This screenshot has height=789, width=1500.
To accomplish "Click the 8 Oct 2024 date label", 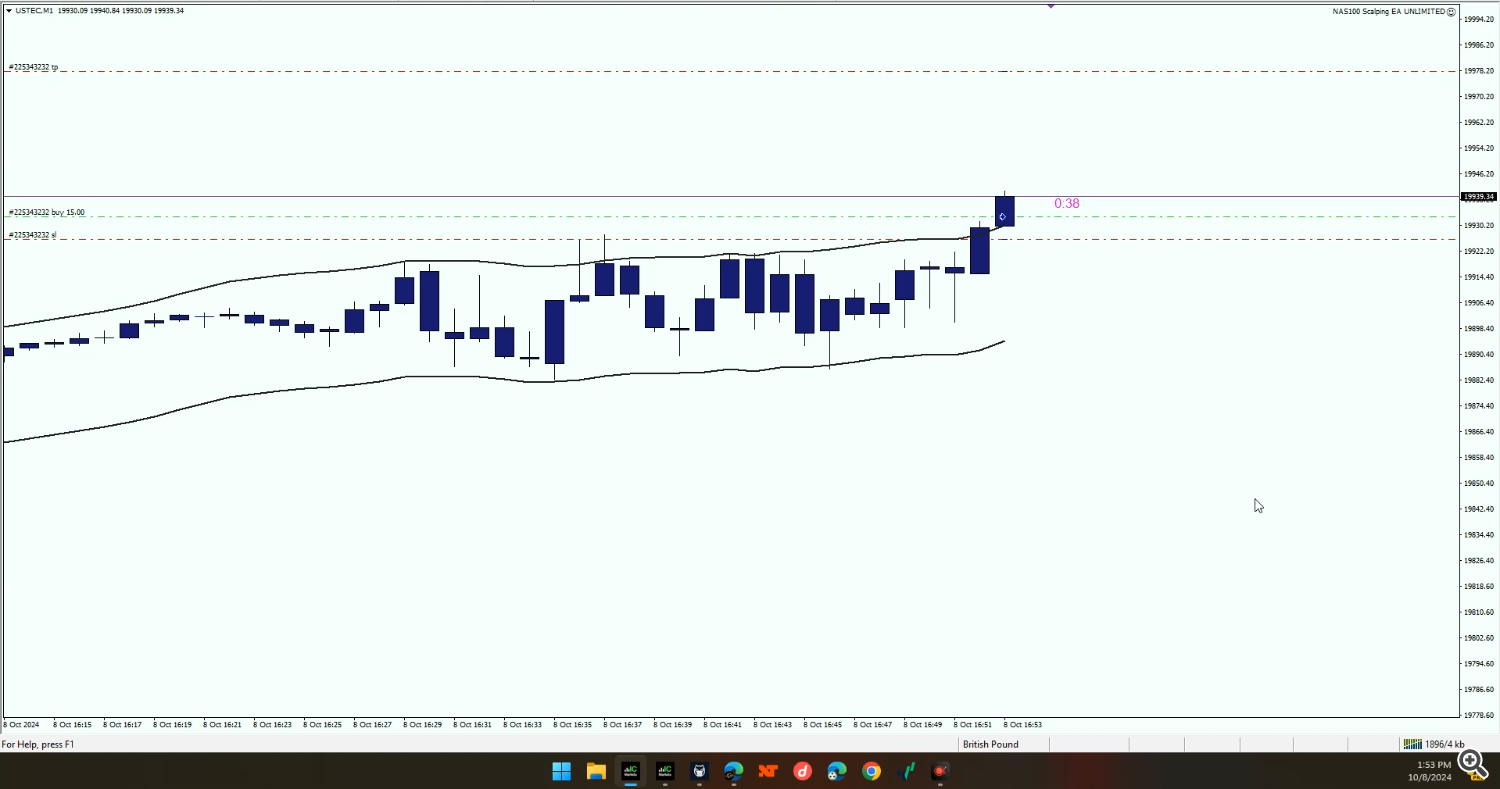I will coord(21,724).
